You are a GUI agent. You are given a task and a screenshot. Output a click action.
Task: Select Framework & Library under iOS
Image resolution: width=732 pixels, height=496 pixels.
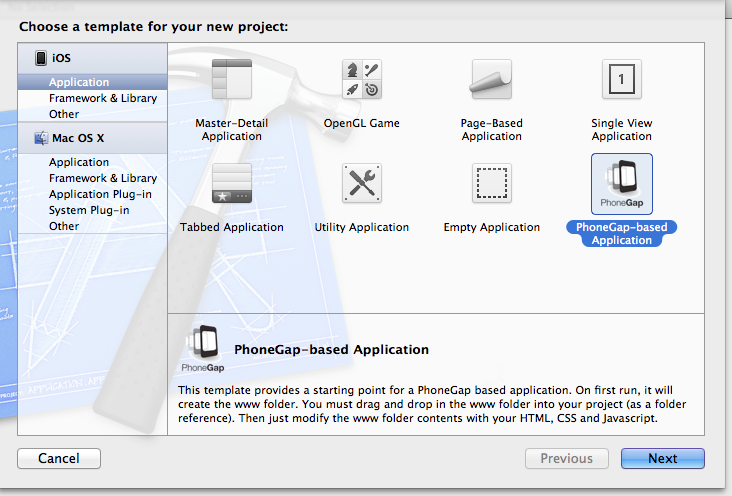92,98
